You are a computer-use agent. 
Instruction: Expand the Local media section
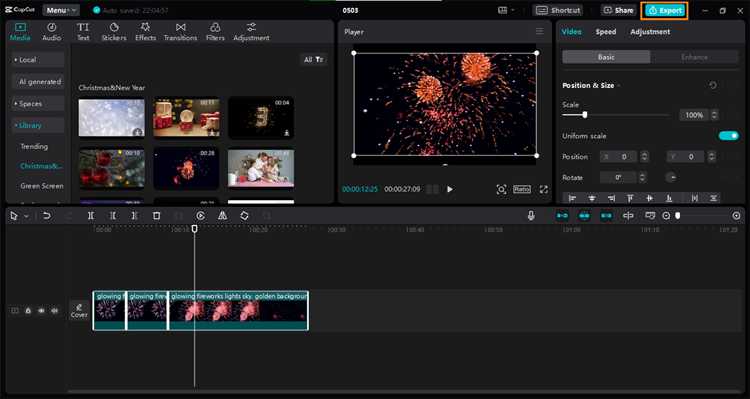click(38, 60)
